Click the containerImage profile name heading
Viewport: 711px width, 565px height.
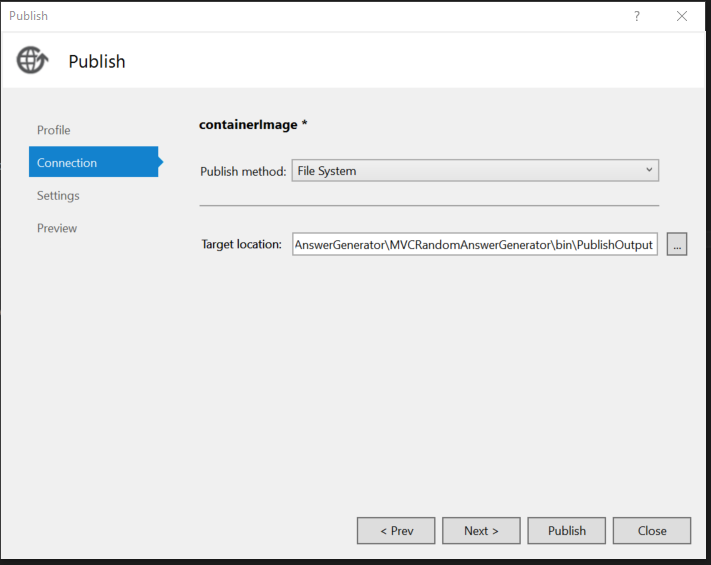(253, 125)
